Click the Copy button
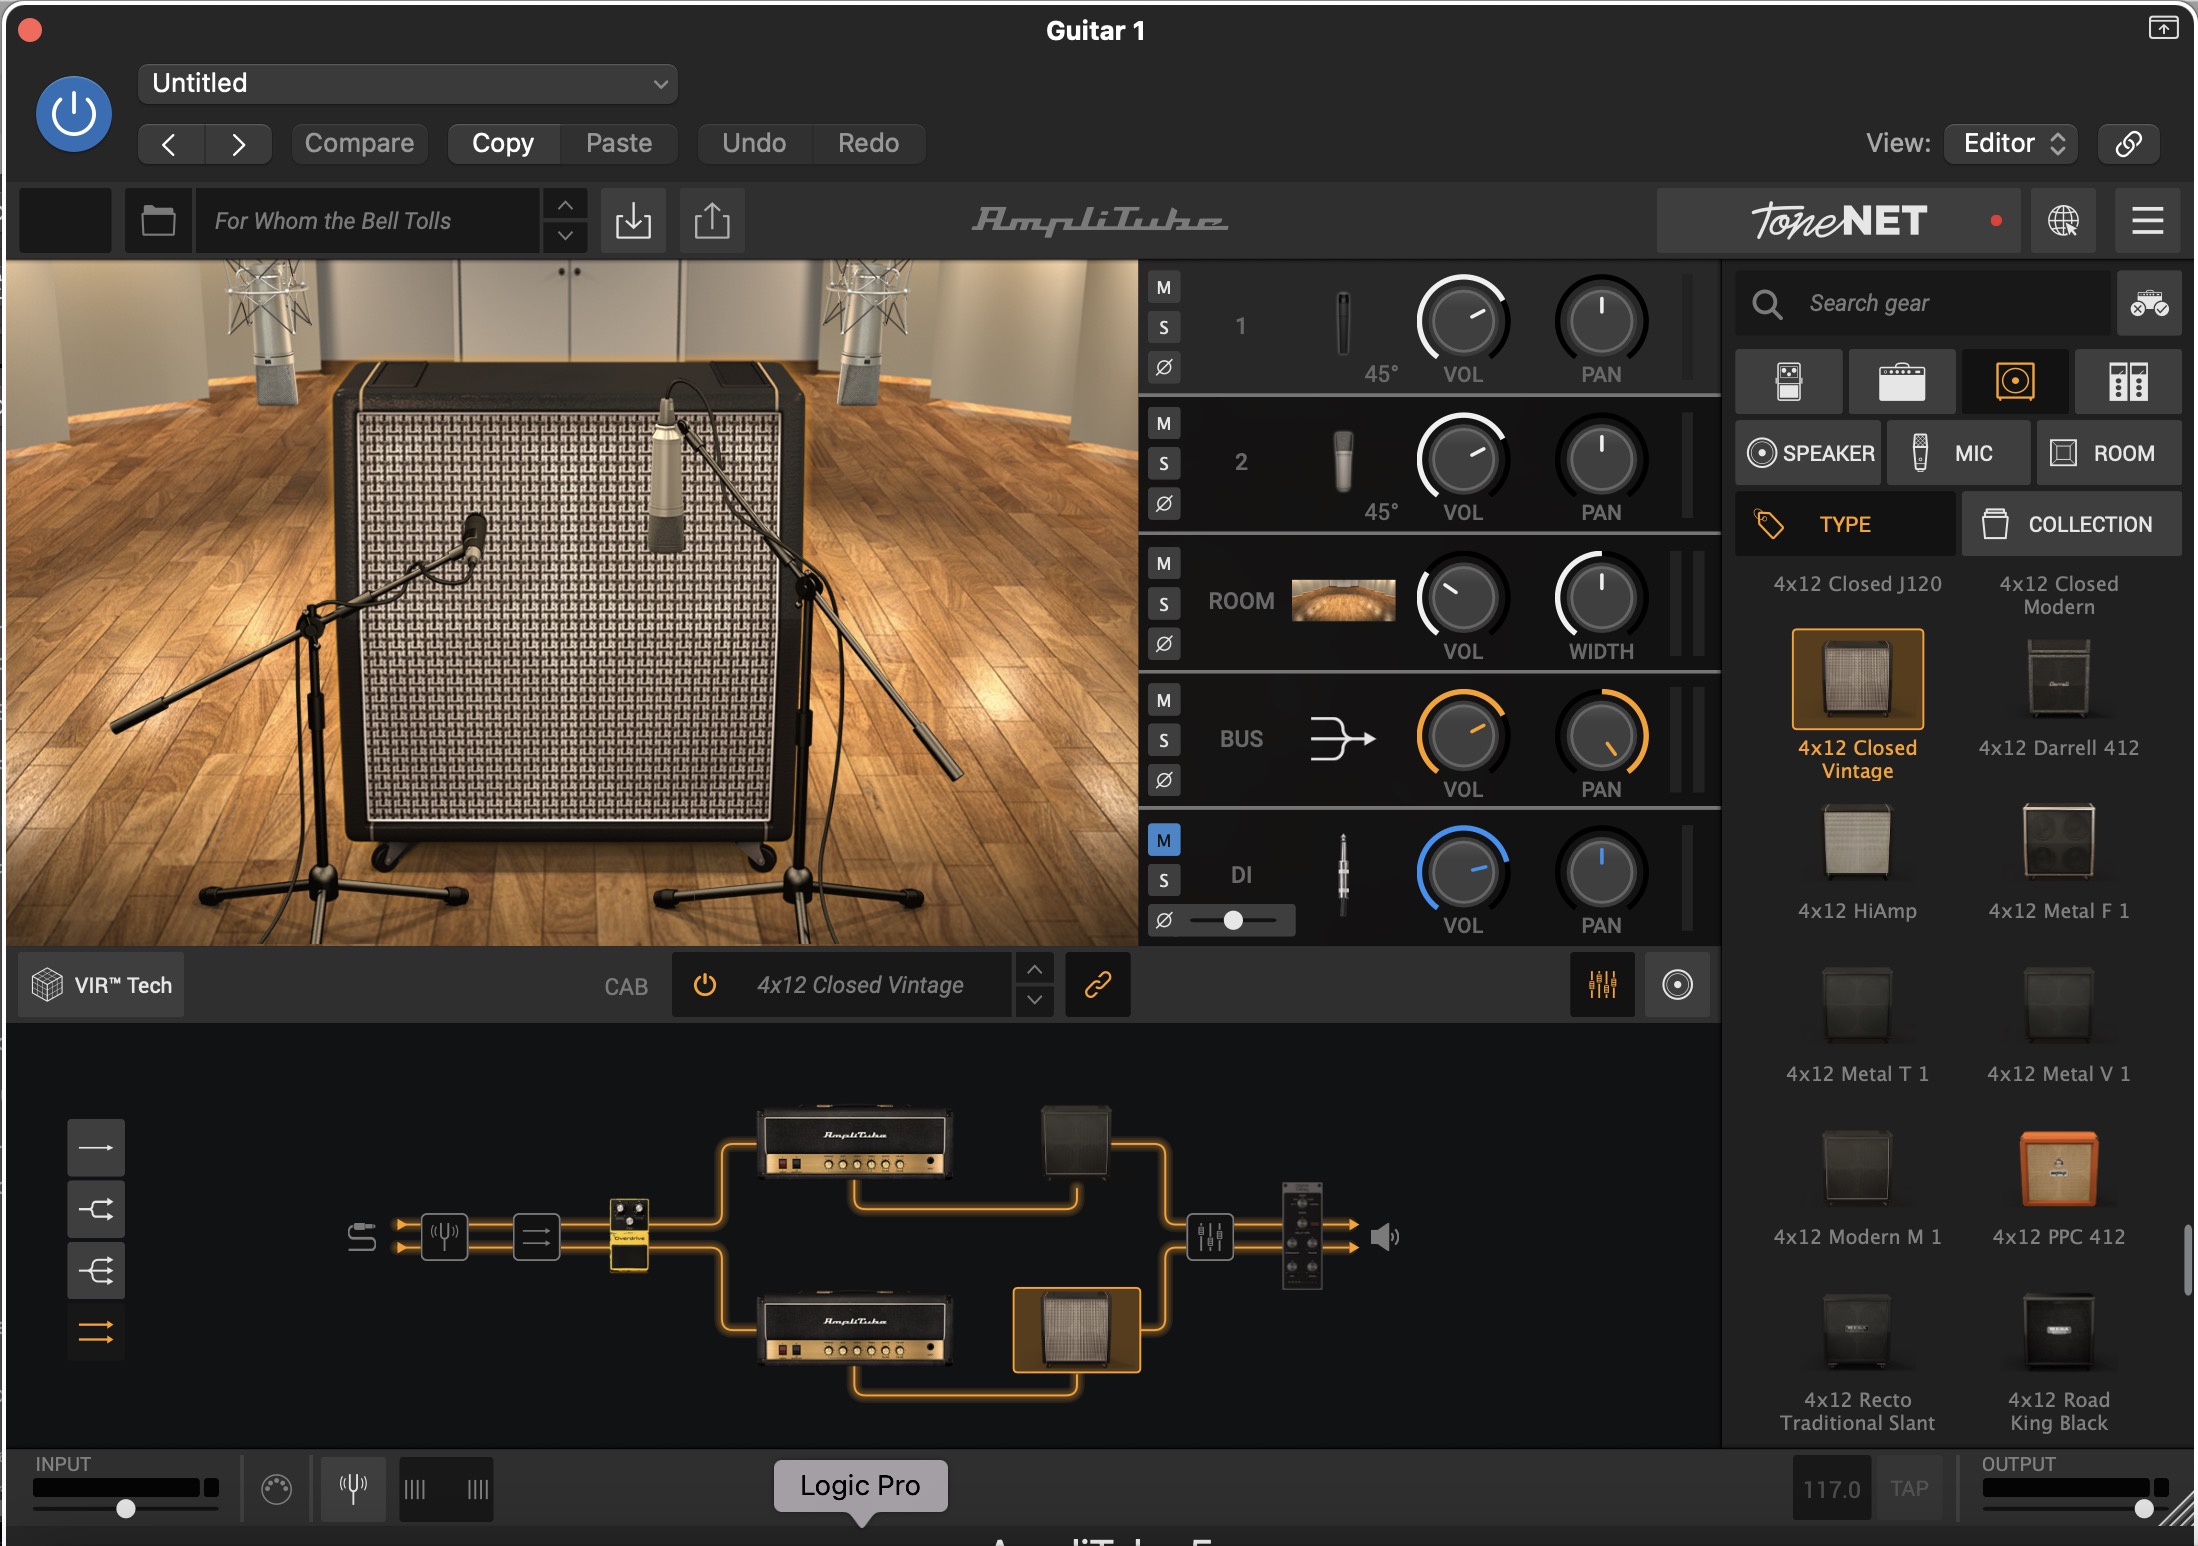2198x1546 pixels. tap(503, 143)
